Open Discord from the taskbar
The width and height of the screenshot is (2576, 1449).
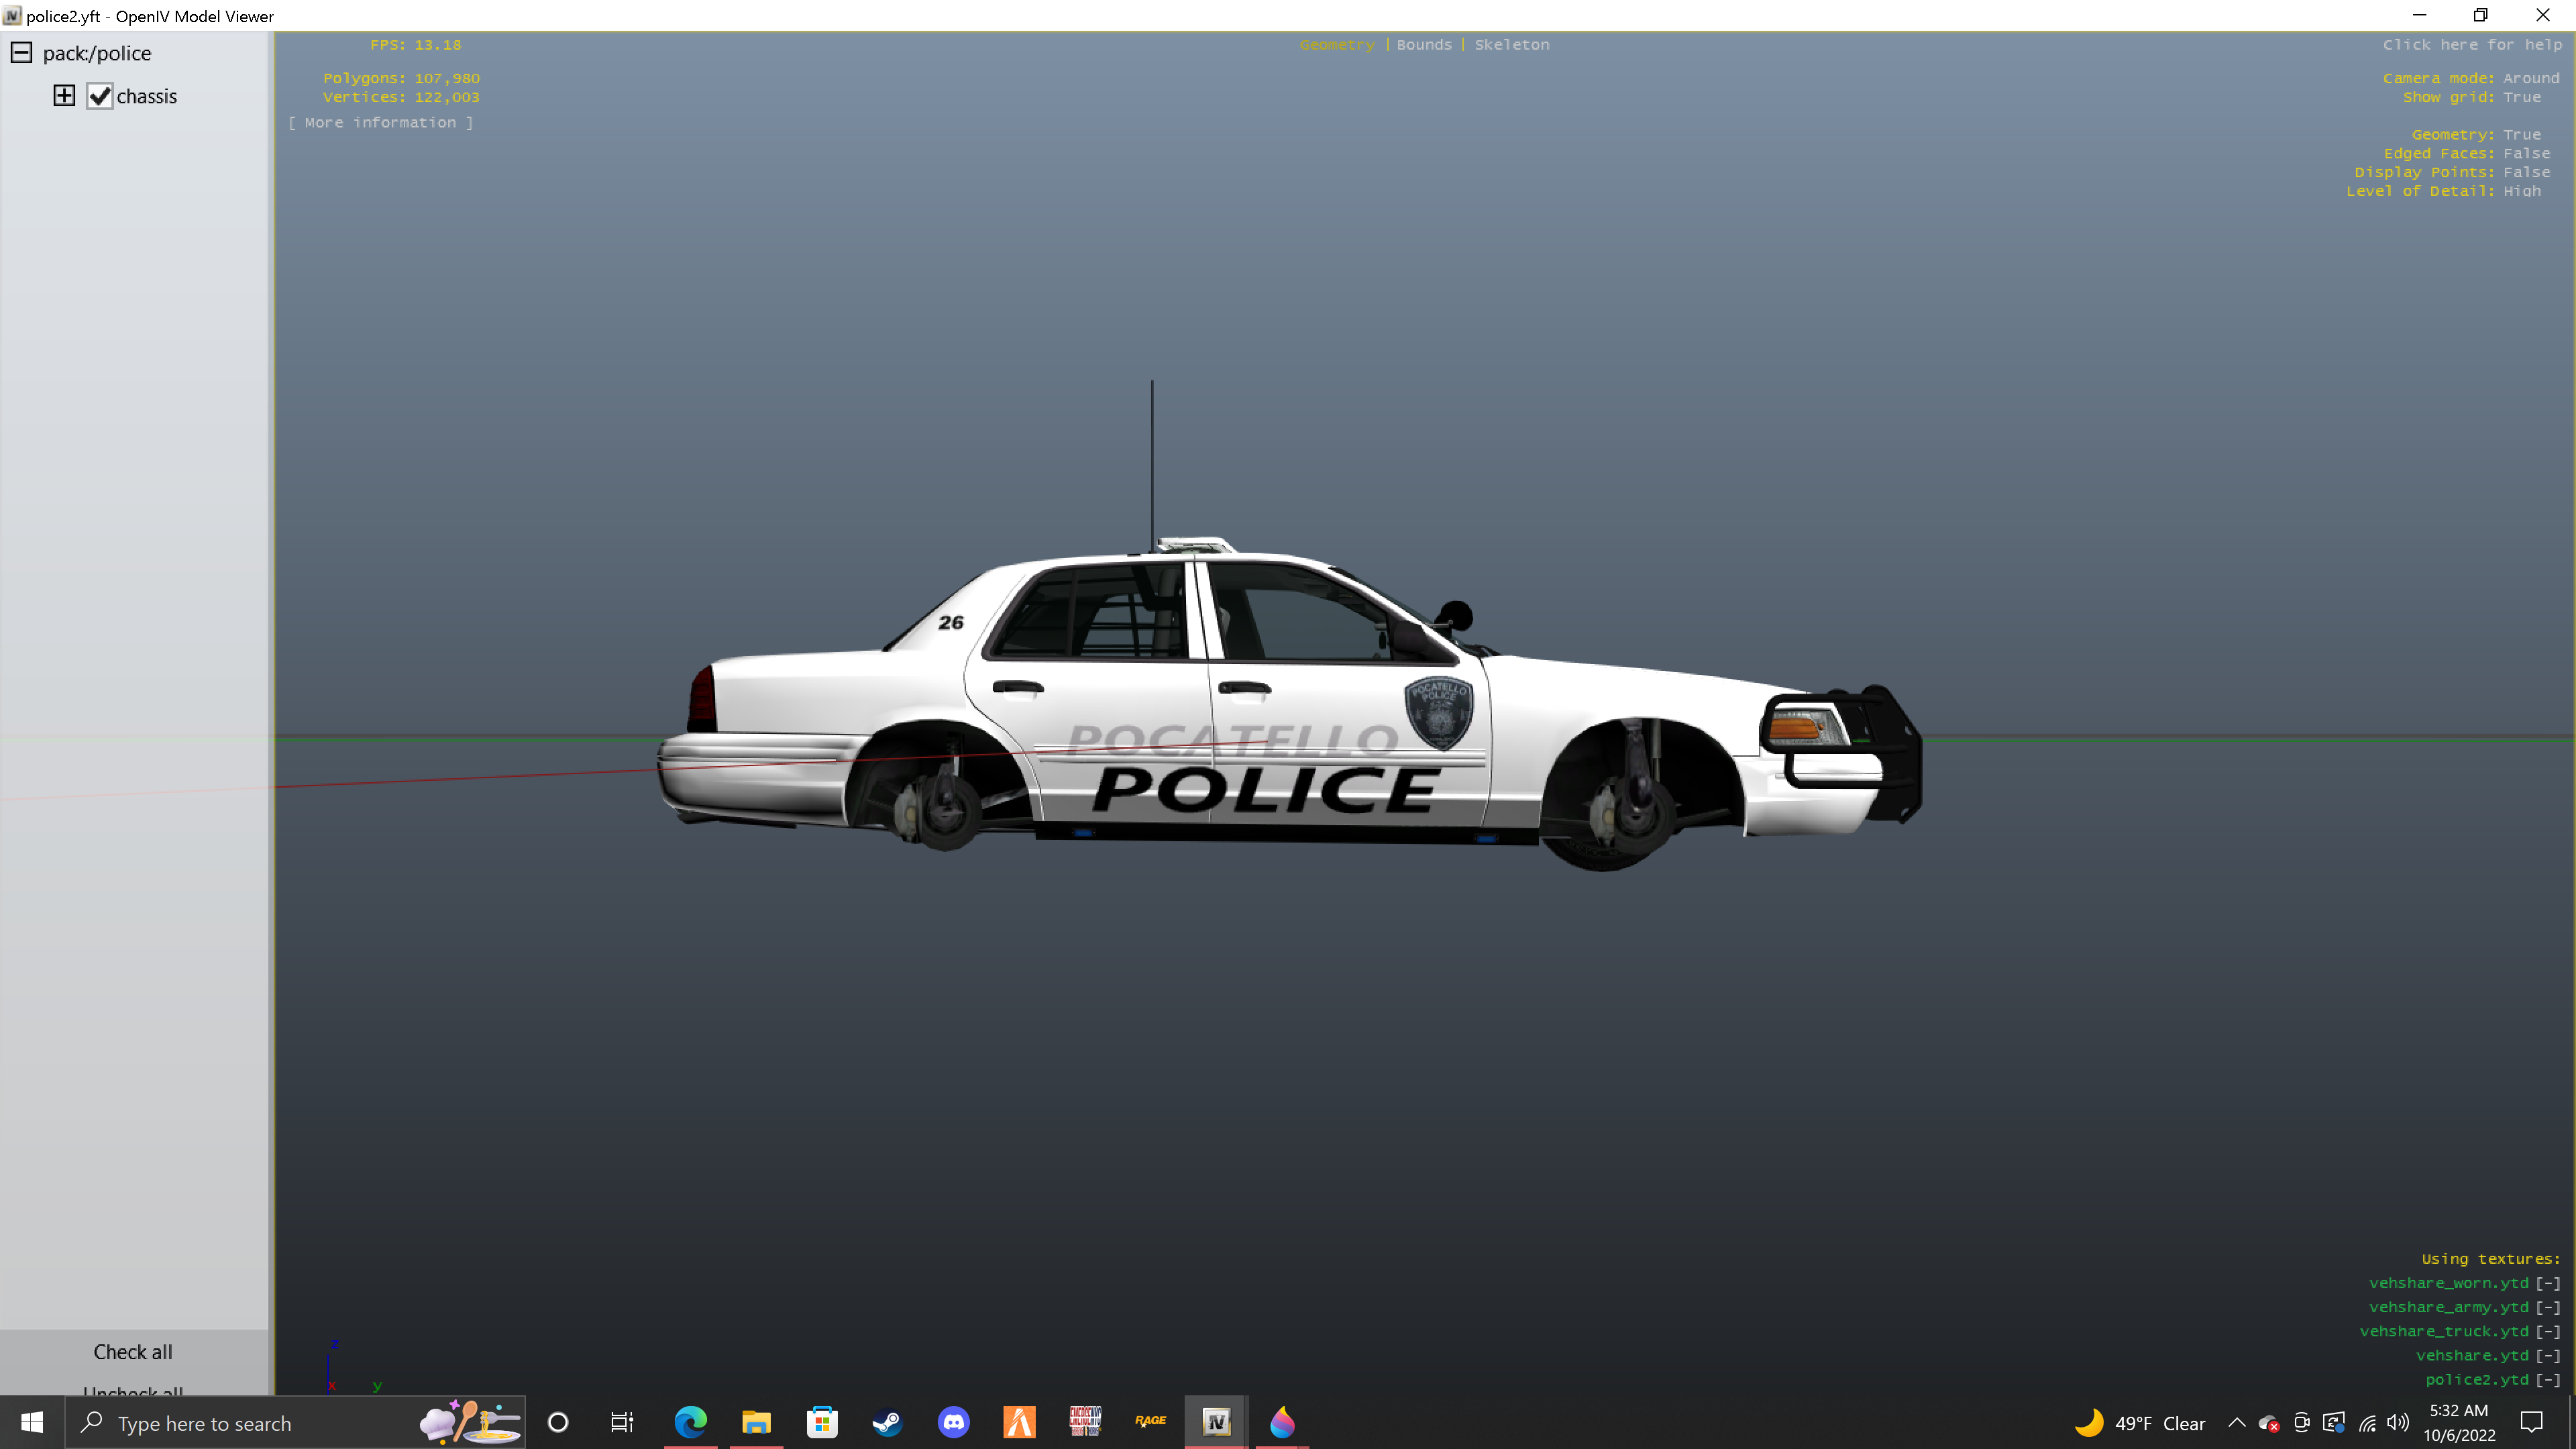coord(953,1422)
